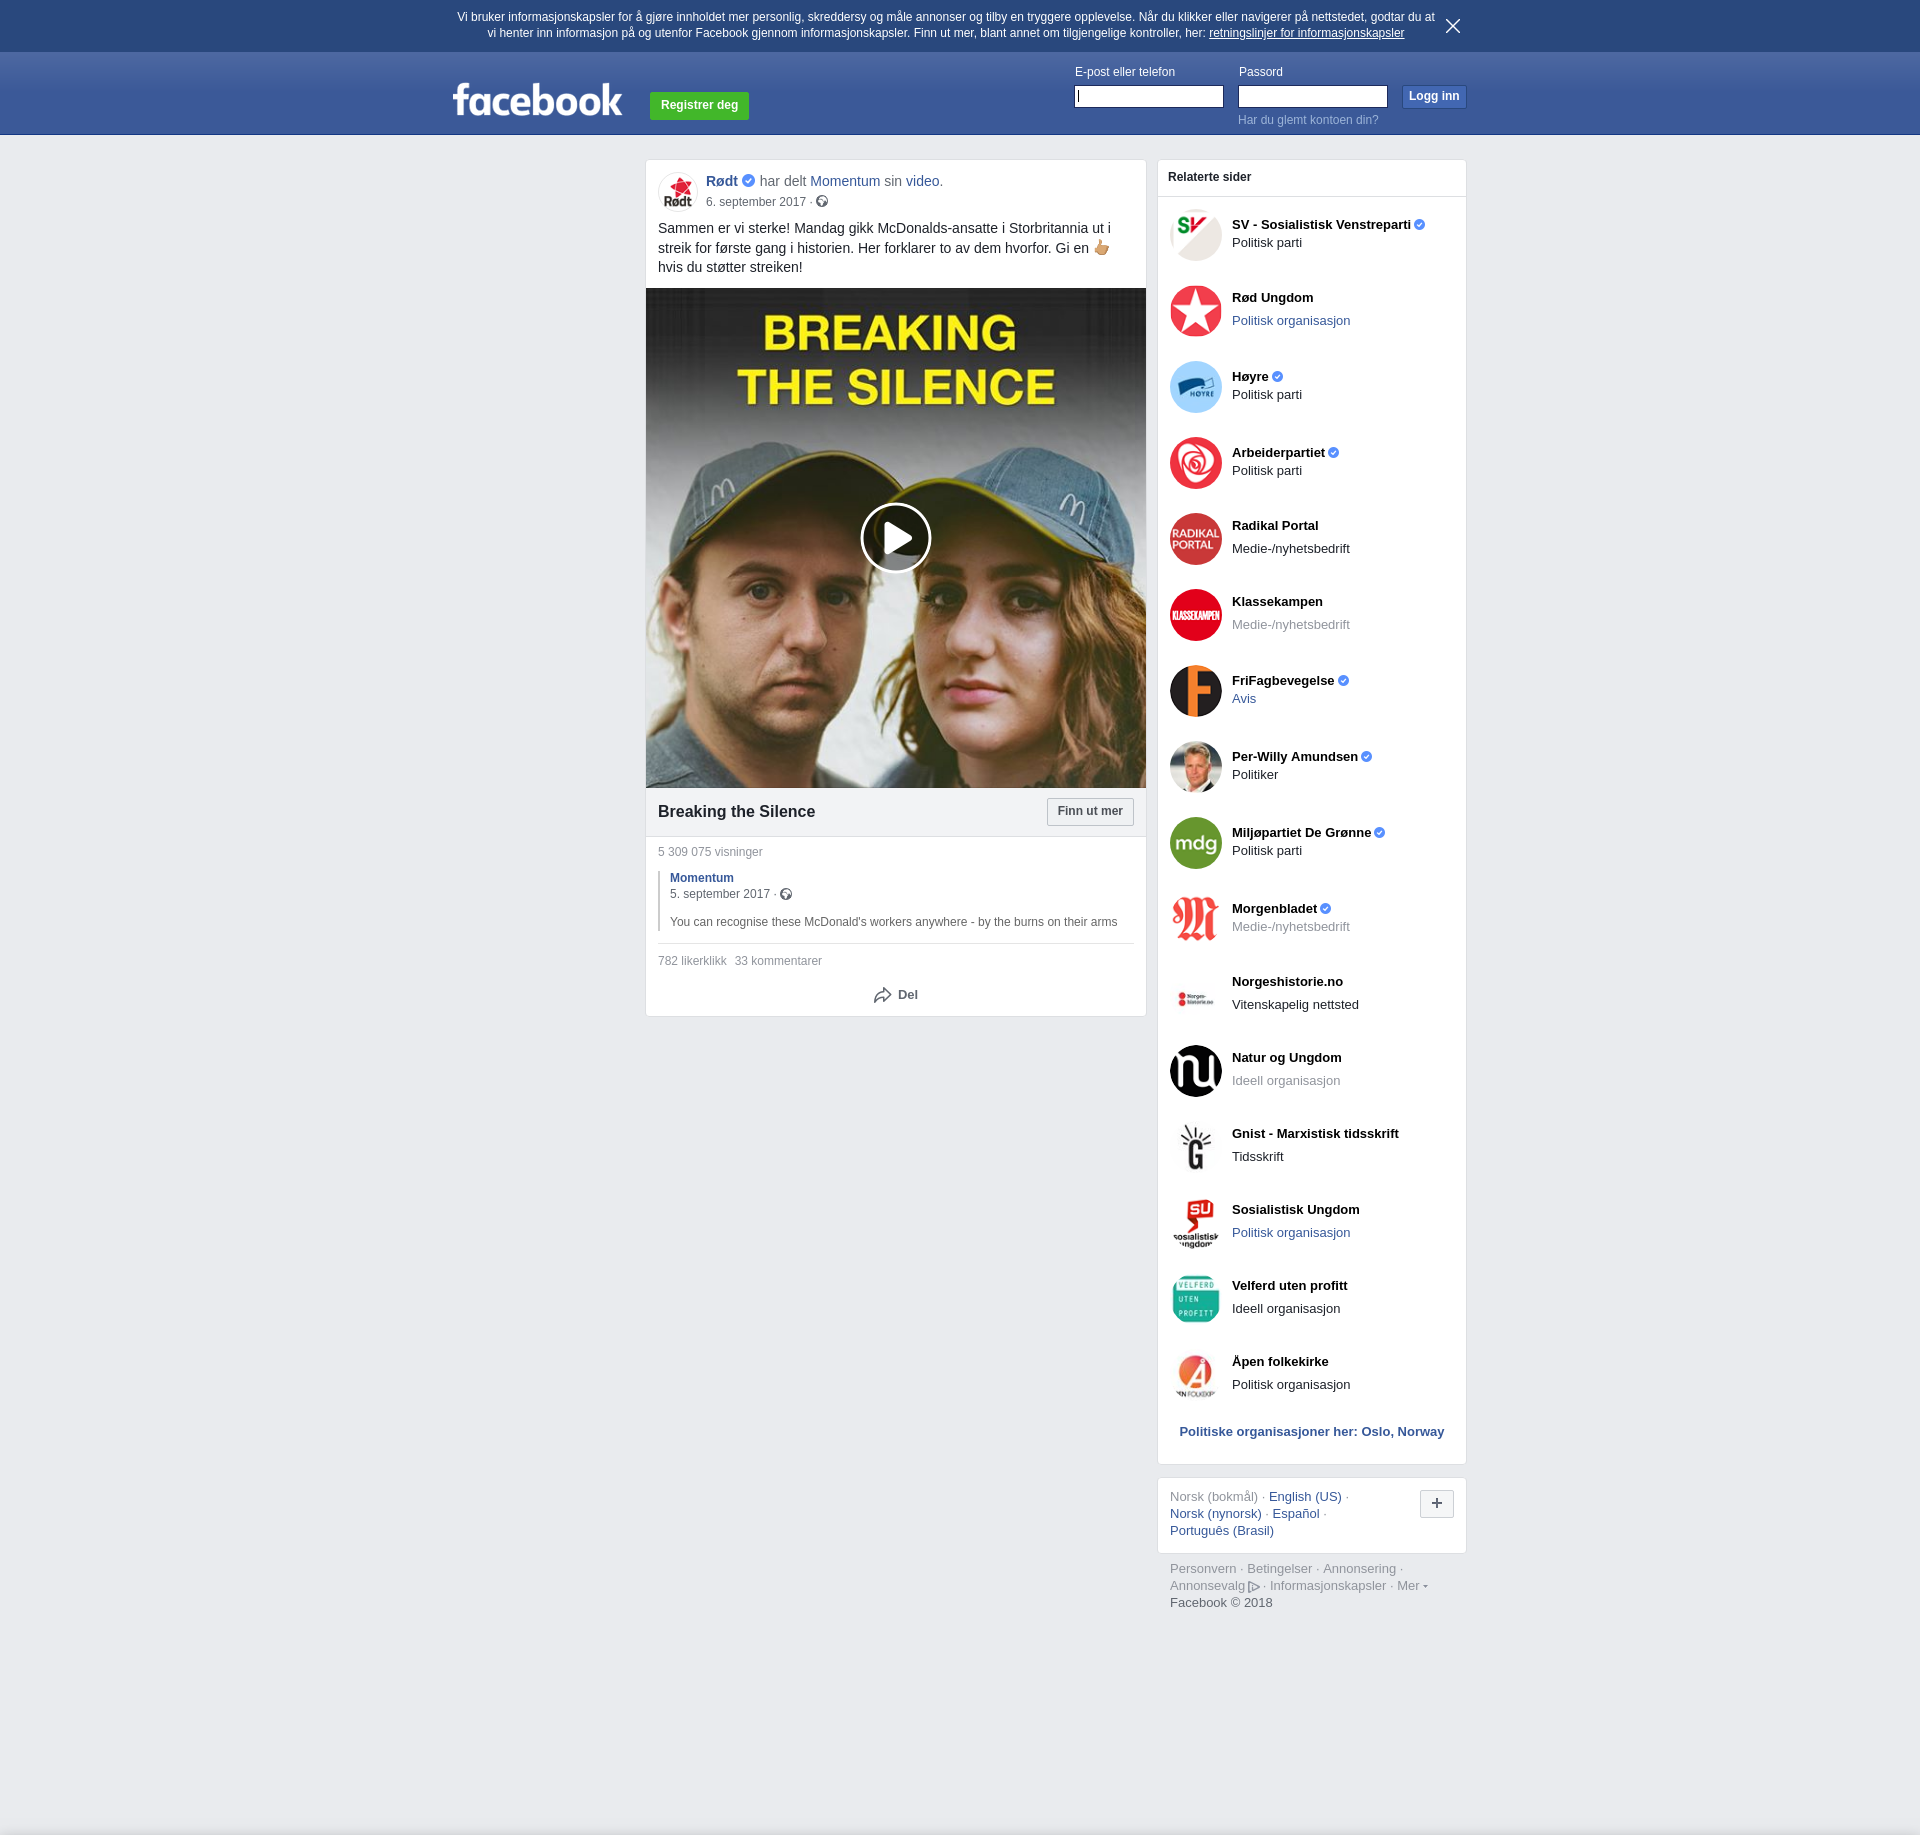Click the SV Sosialistisk Venstreparti logo
Image resolution: width=1920 pixels, height=1835 pixels.
click(1196, 235)
